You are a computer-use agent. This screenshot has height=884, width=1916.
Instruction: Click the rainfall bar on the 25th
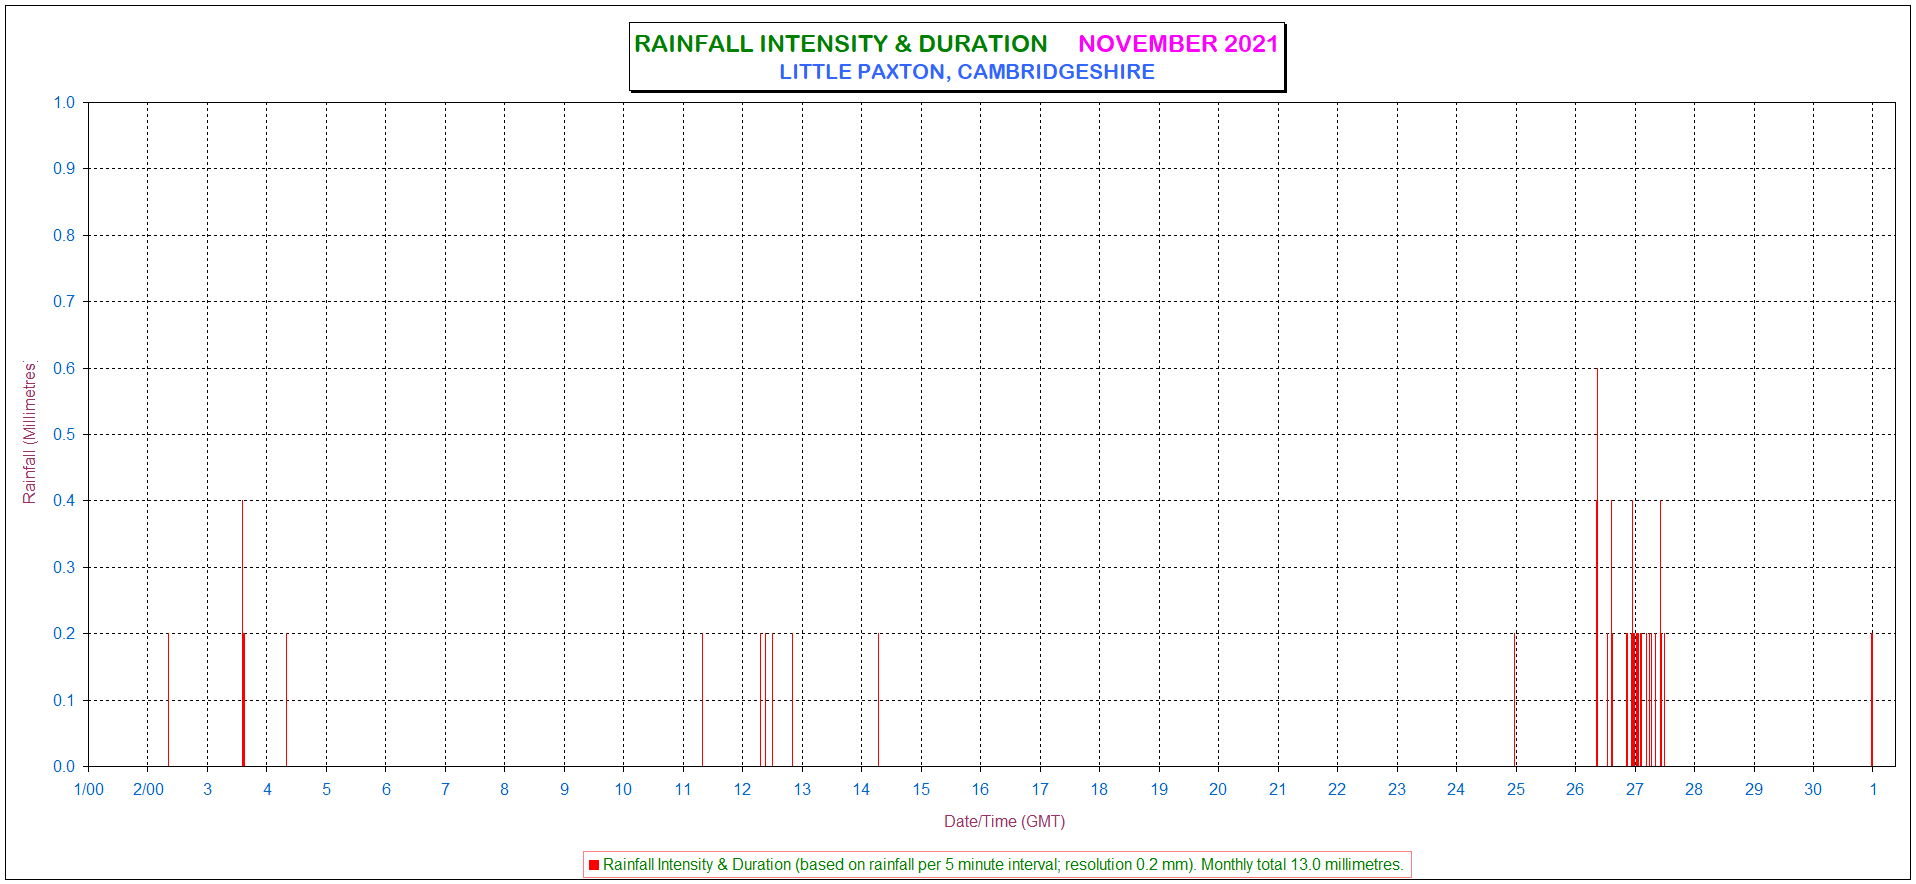click(x=1515, y=700)
